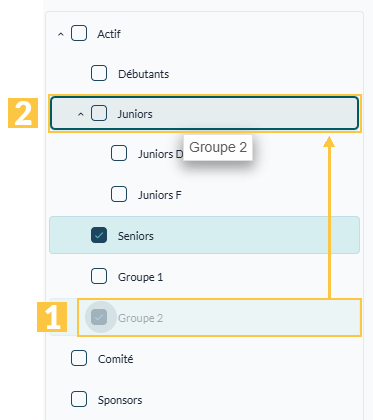Click the Groupe 1 label
This screenshot has width=373, height=420.
tap(141, 277)
